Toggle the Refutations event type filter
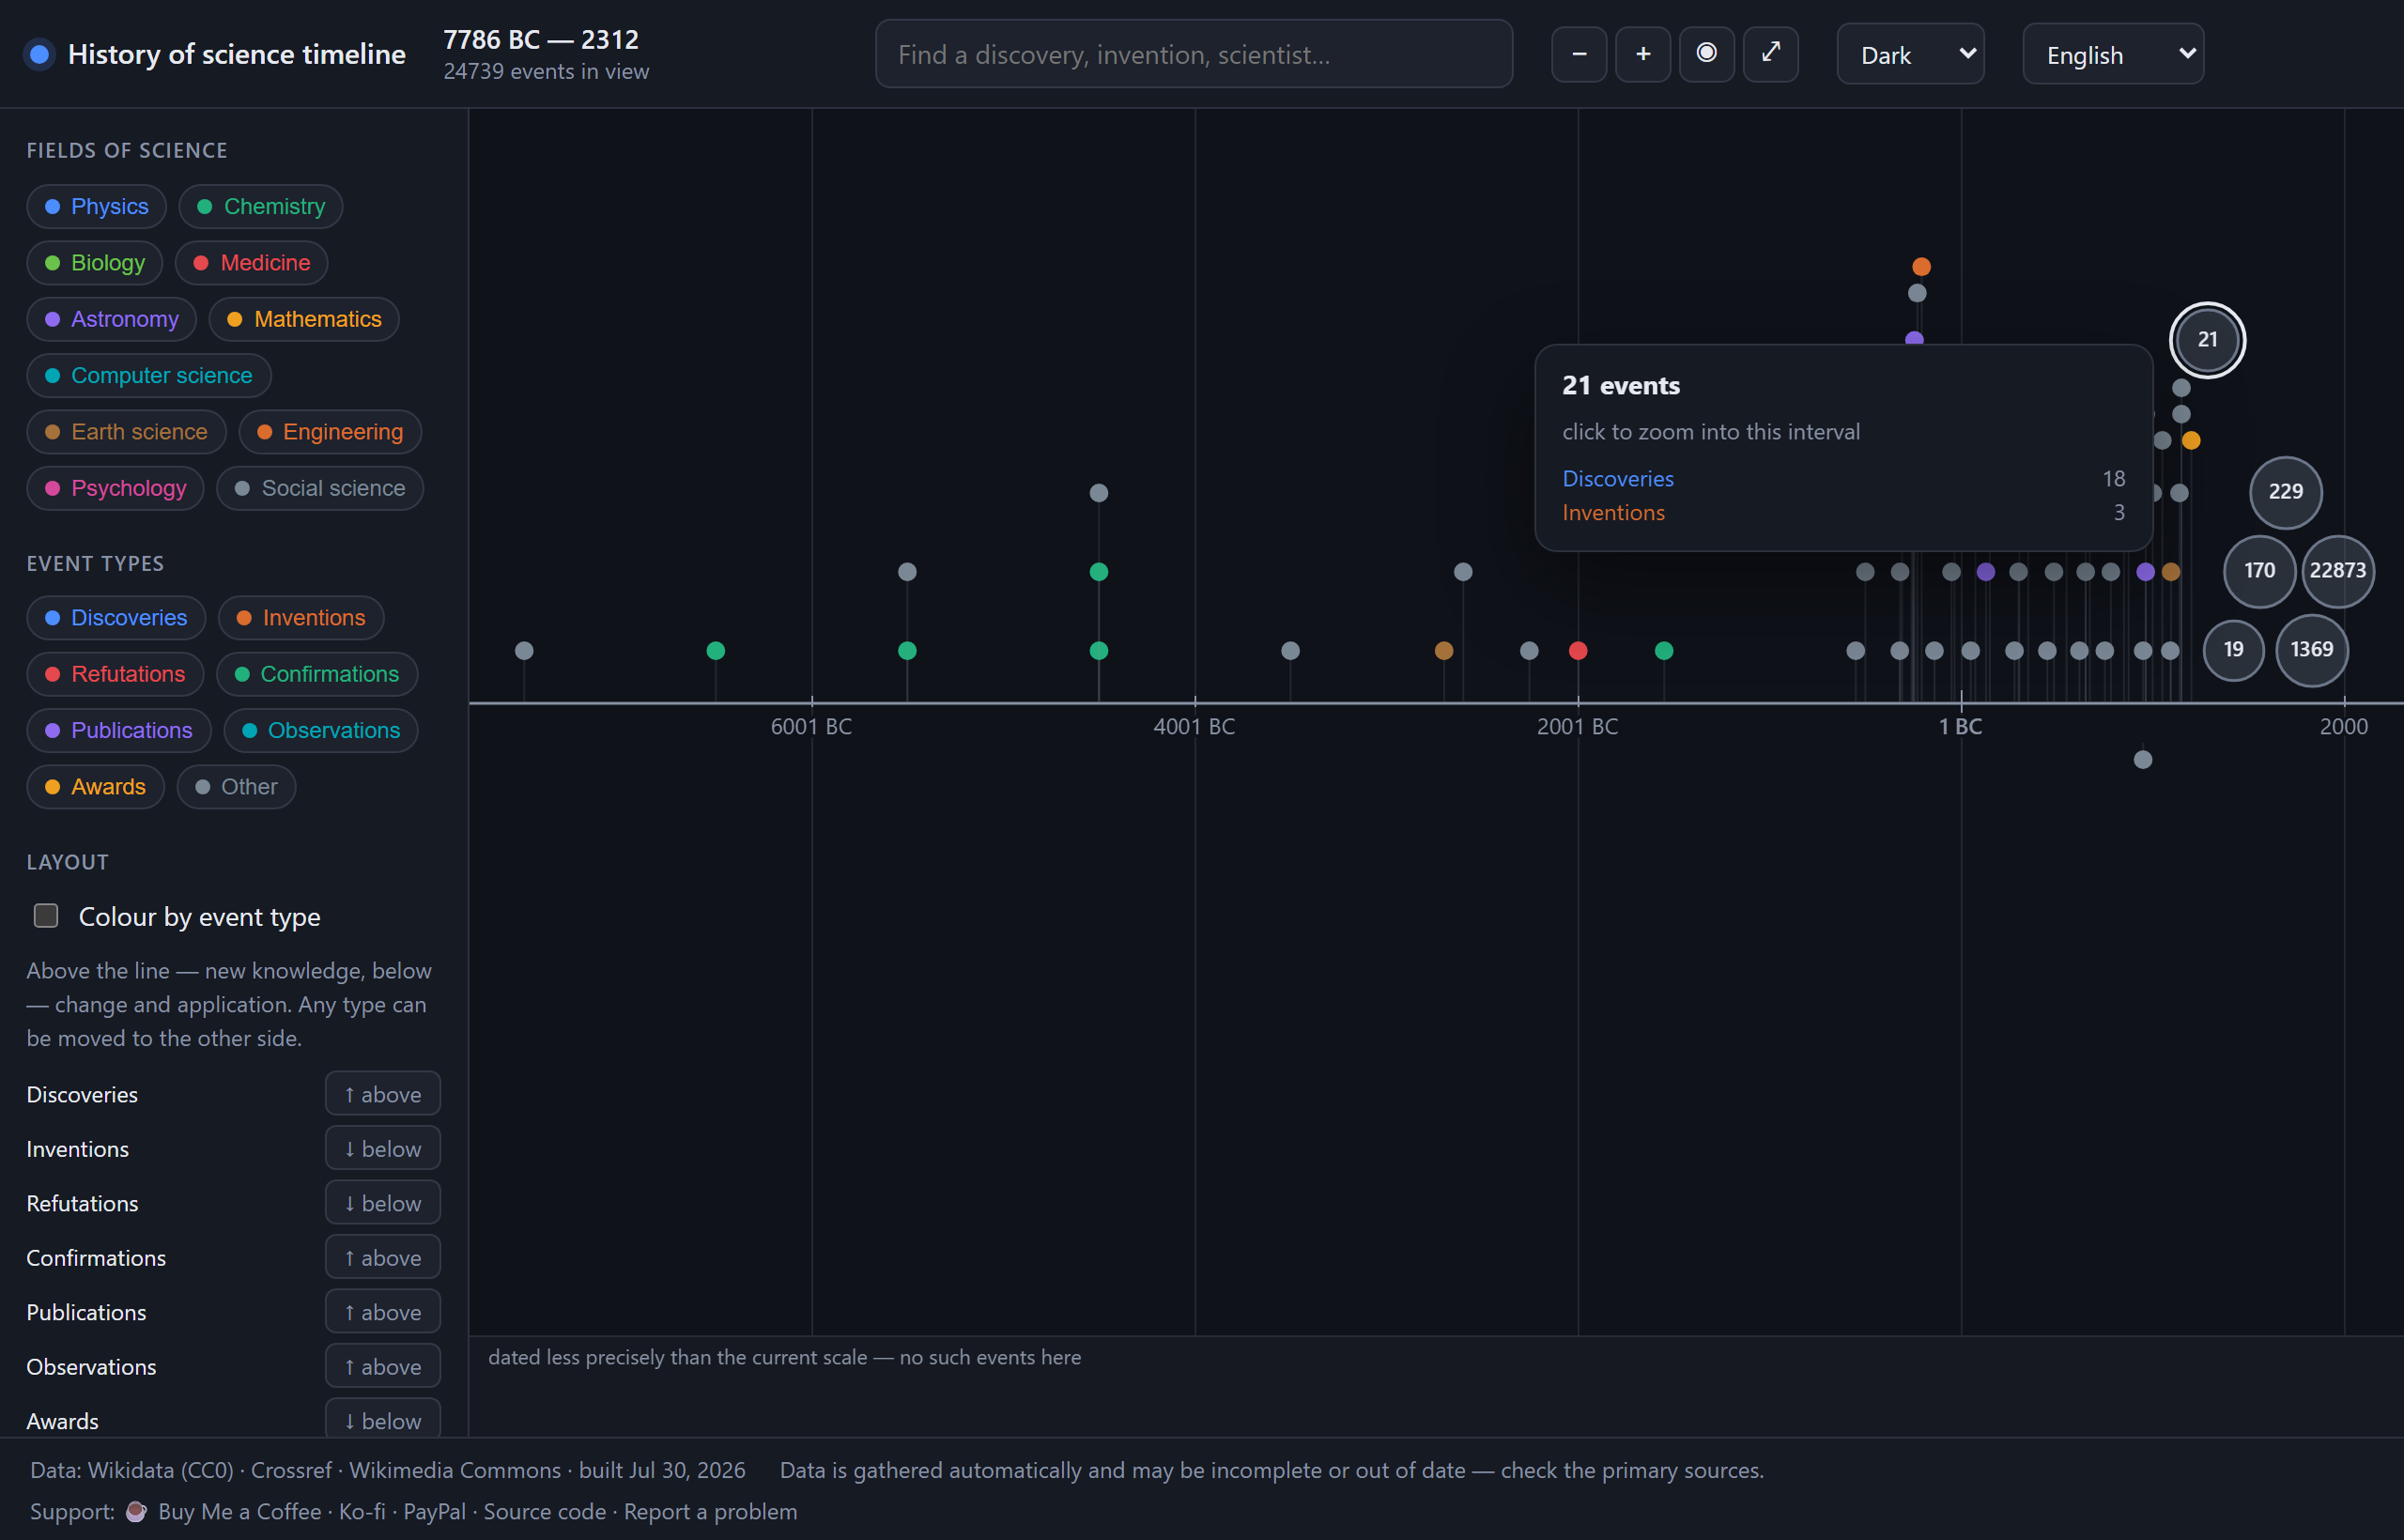Image resolution: width=2404 pixels, height=1540 pixels. pos(115,674)
